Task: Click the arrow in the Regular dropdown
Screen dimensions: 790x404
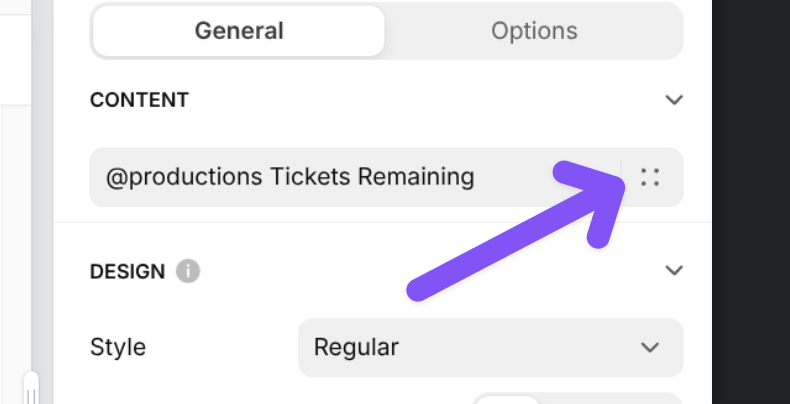Action: 650,347
